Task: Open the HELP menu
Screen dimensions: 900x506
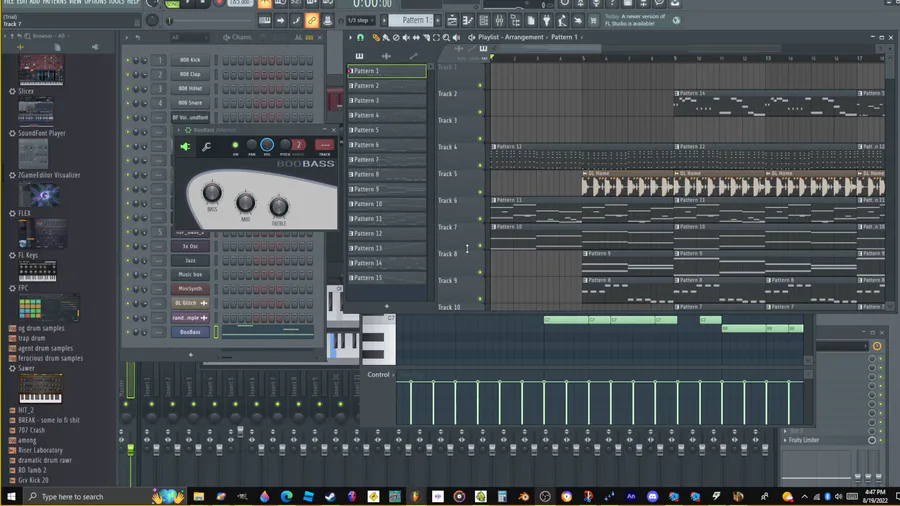Action: (x=133, y=2)
